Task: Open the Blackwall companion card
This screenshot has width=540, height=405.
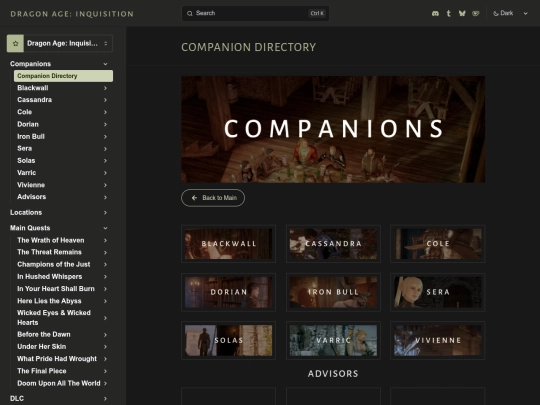Action: [x=229, y=244]
